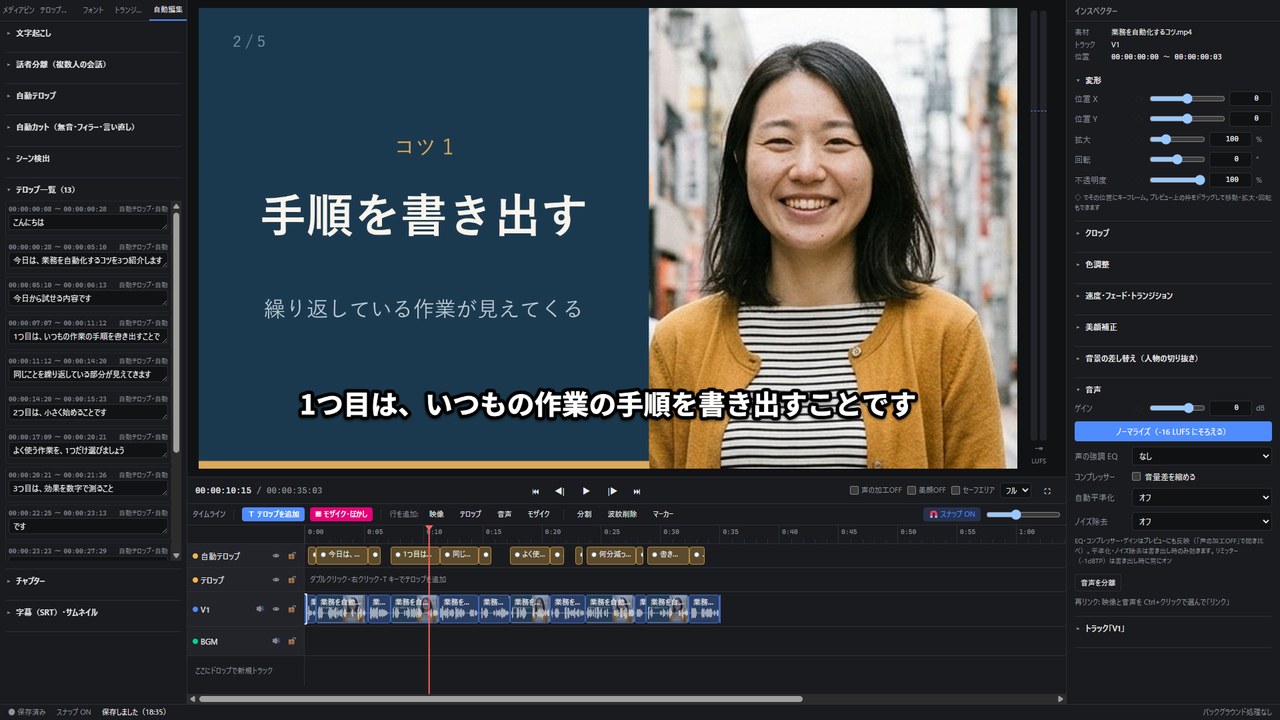Image resolution: width=1280 pixels, height=720 pixels.
Task: Toggle the eye icon on the 自動テロップ track
Action: pos(276,556)
